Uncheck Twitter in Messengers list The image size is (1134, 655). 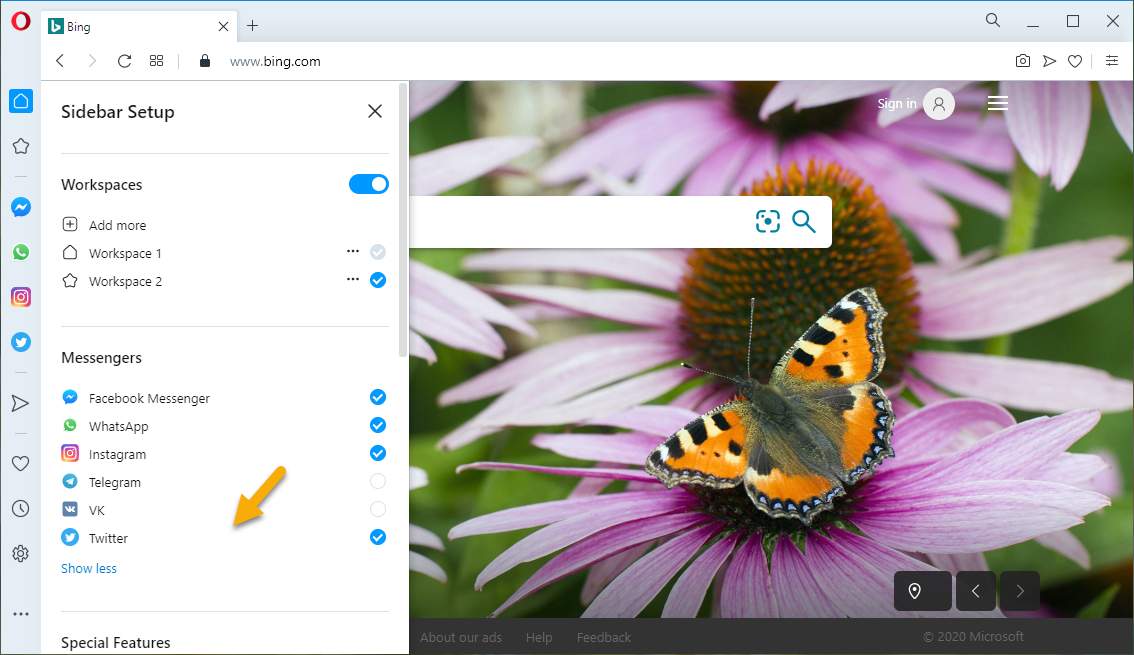point(378,537)
